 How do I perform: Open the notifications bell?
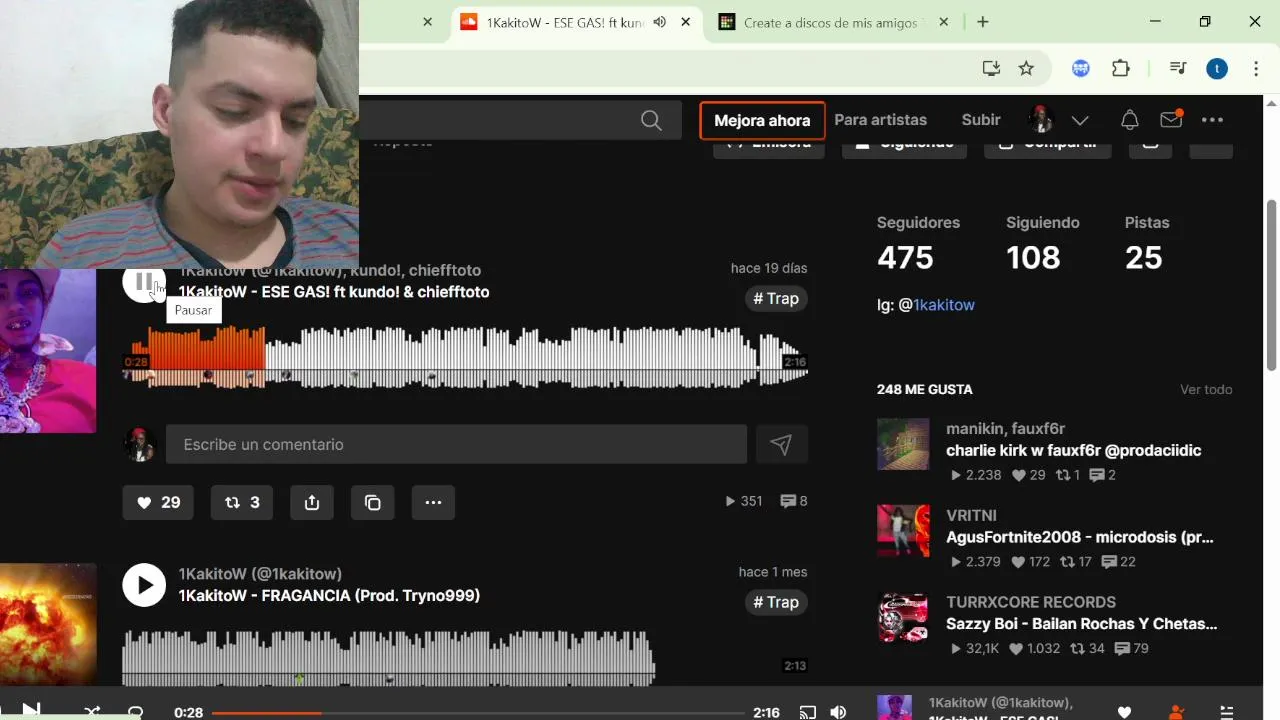pyautogui.click(x=1129, y=120)
